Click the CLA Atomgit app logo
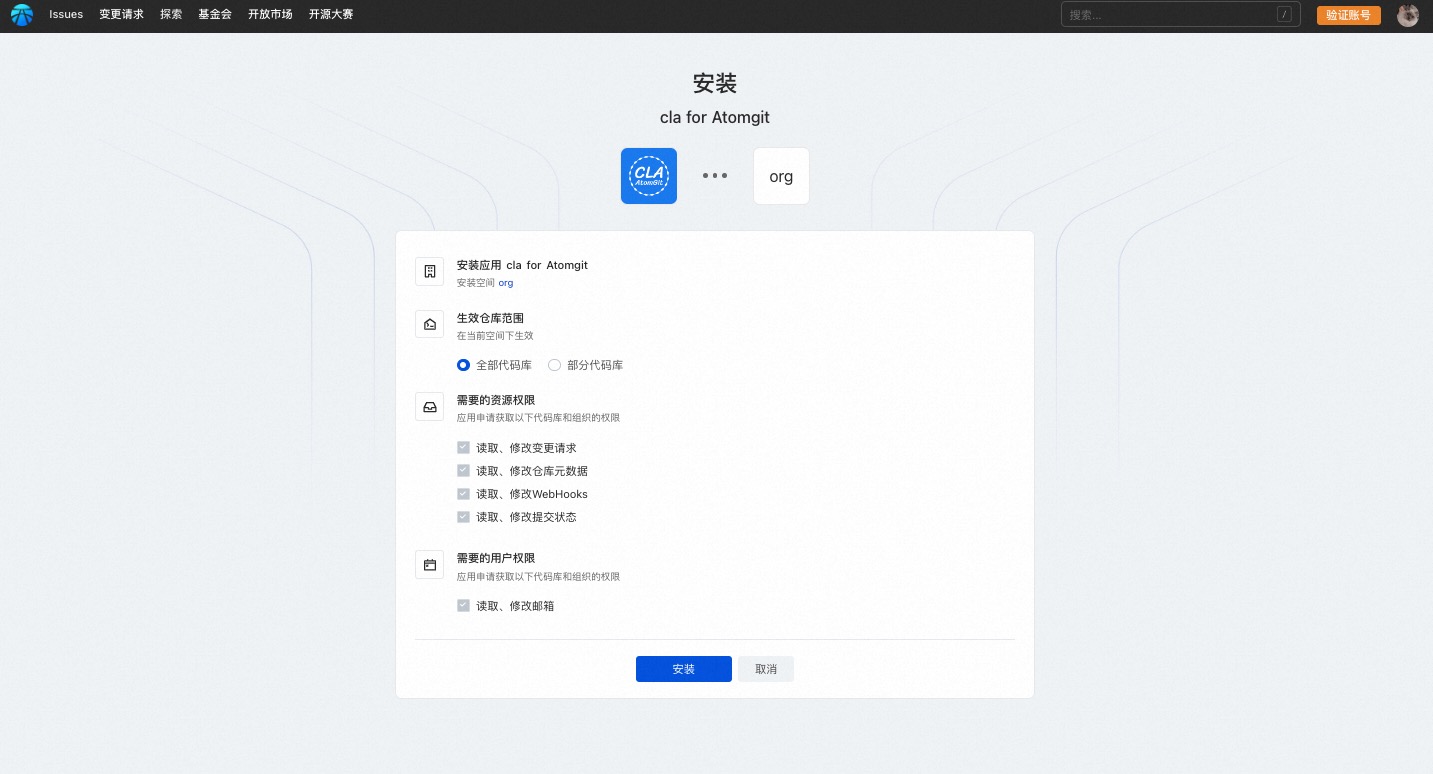 coord(649,176)
